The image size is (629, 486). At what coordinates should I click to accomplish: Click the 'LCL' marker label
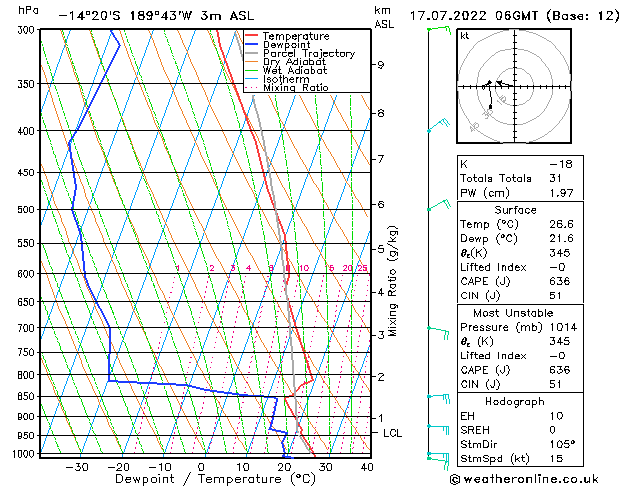392,433
